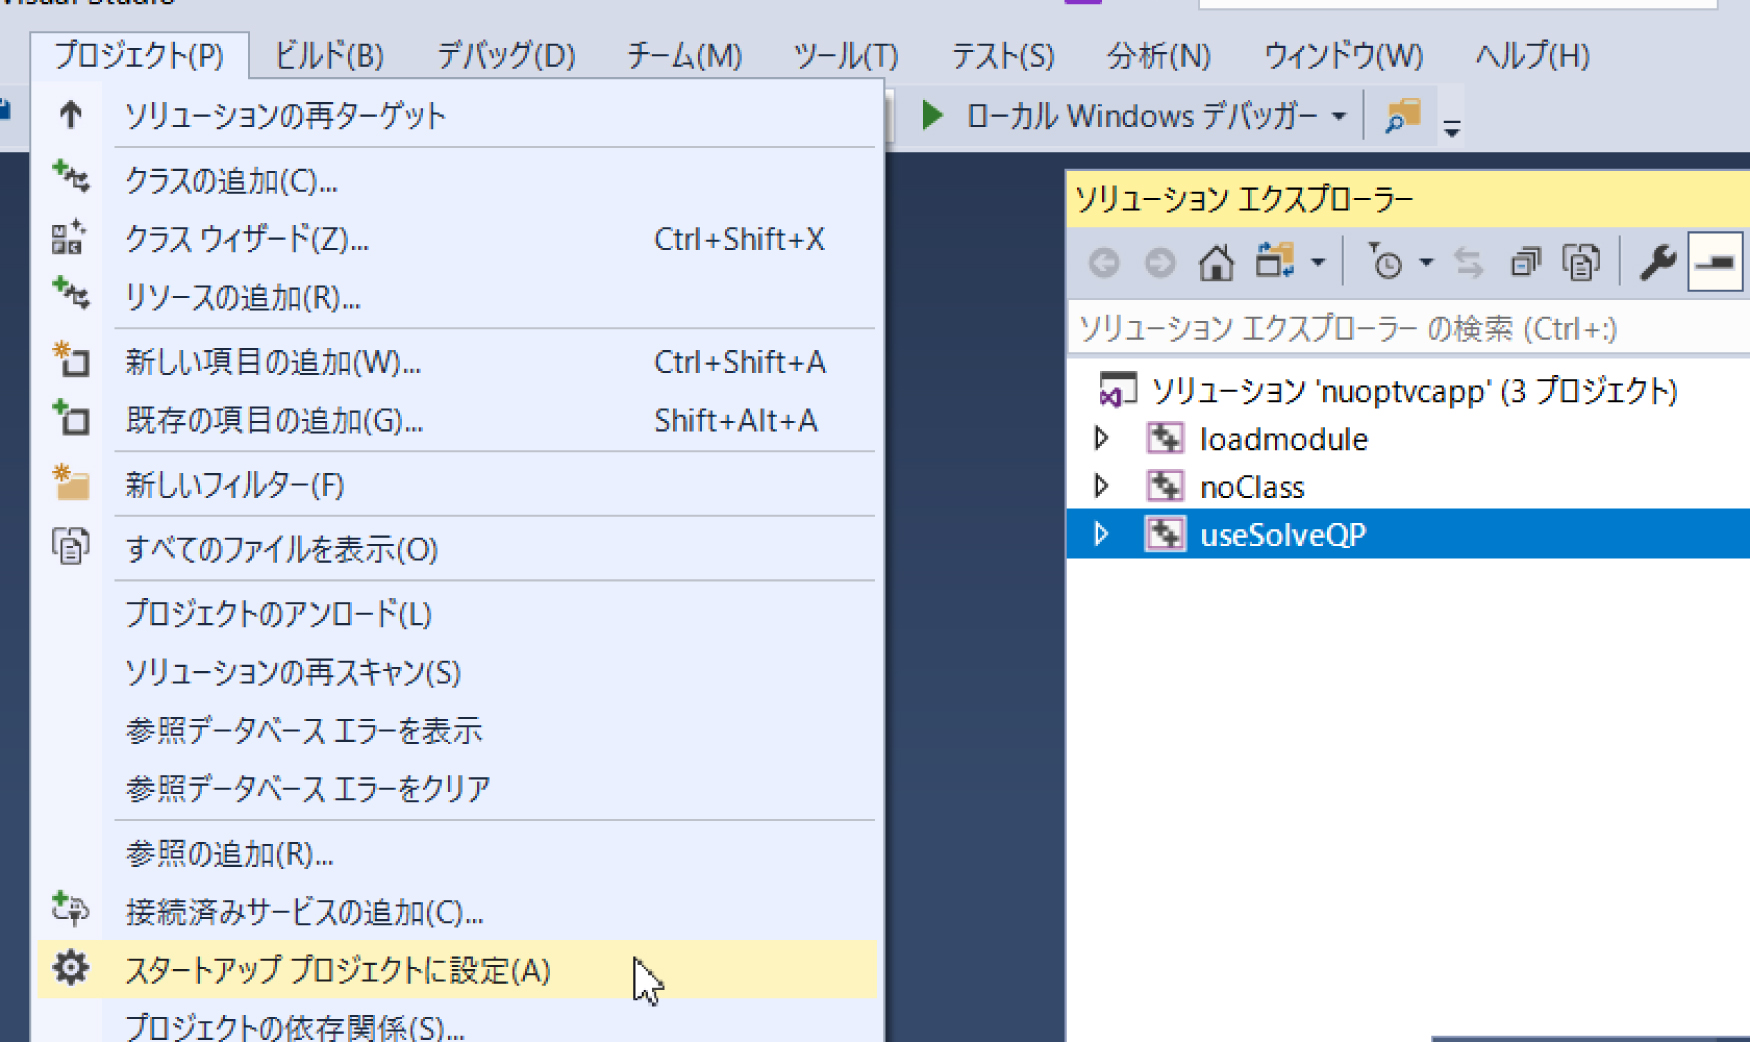Toggle Show All Files icon in Solution Explorer

click(1581, 263)
